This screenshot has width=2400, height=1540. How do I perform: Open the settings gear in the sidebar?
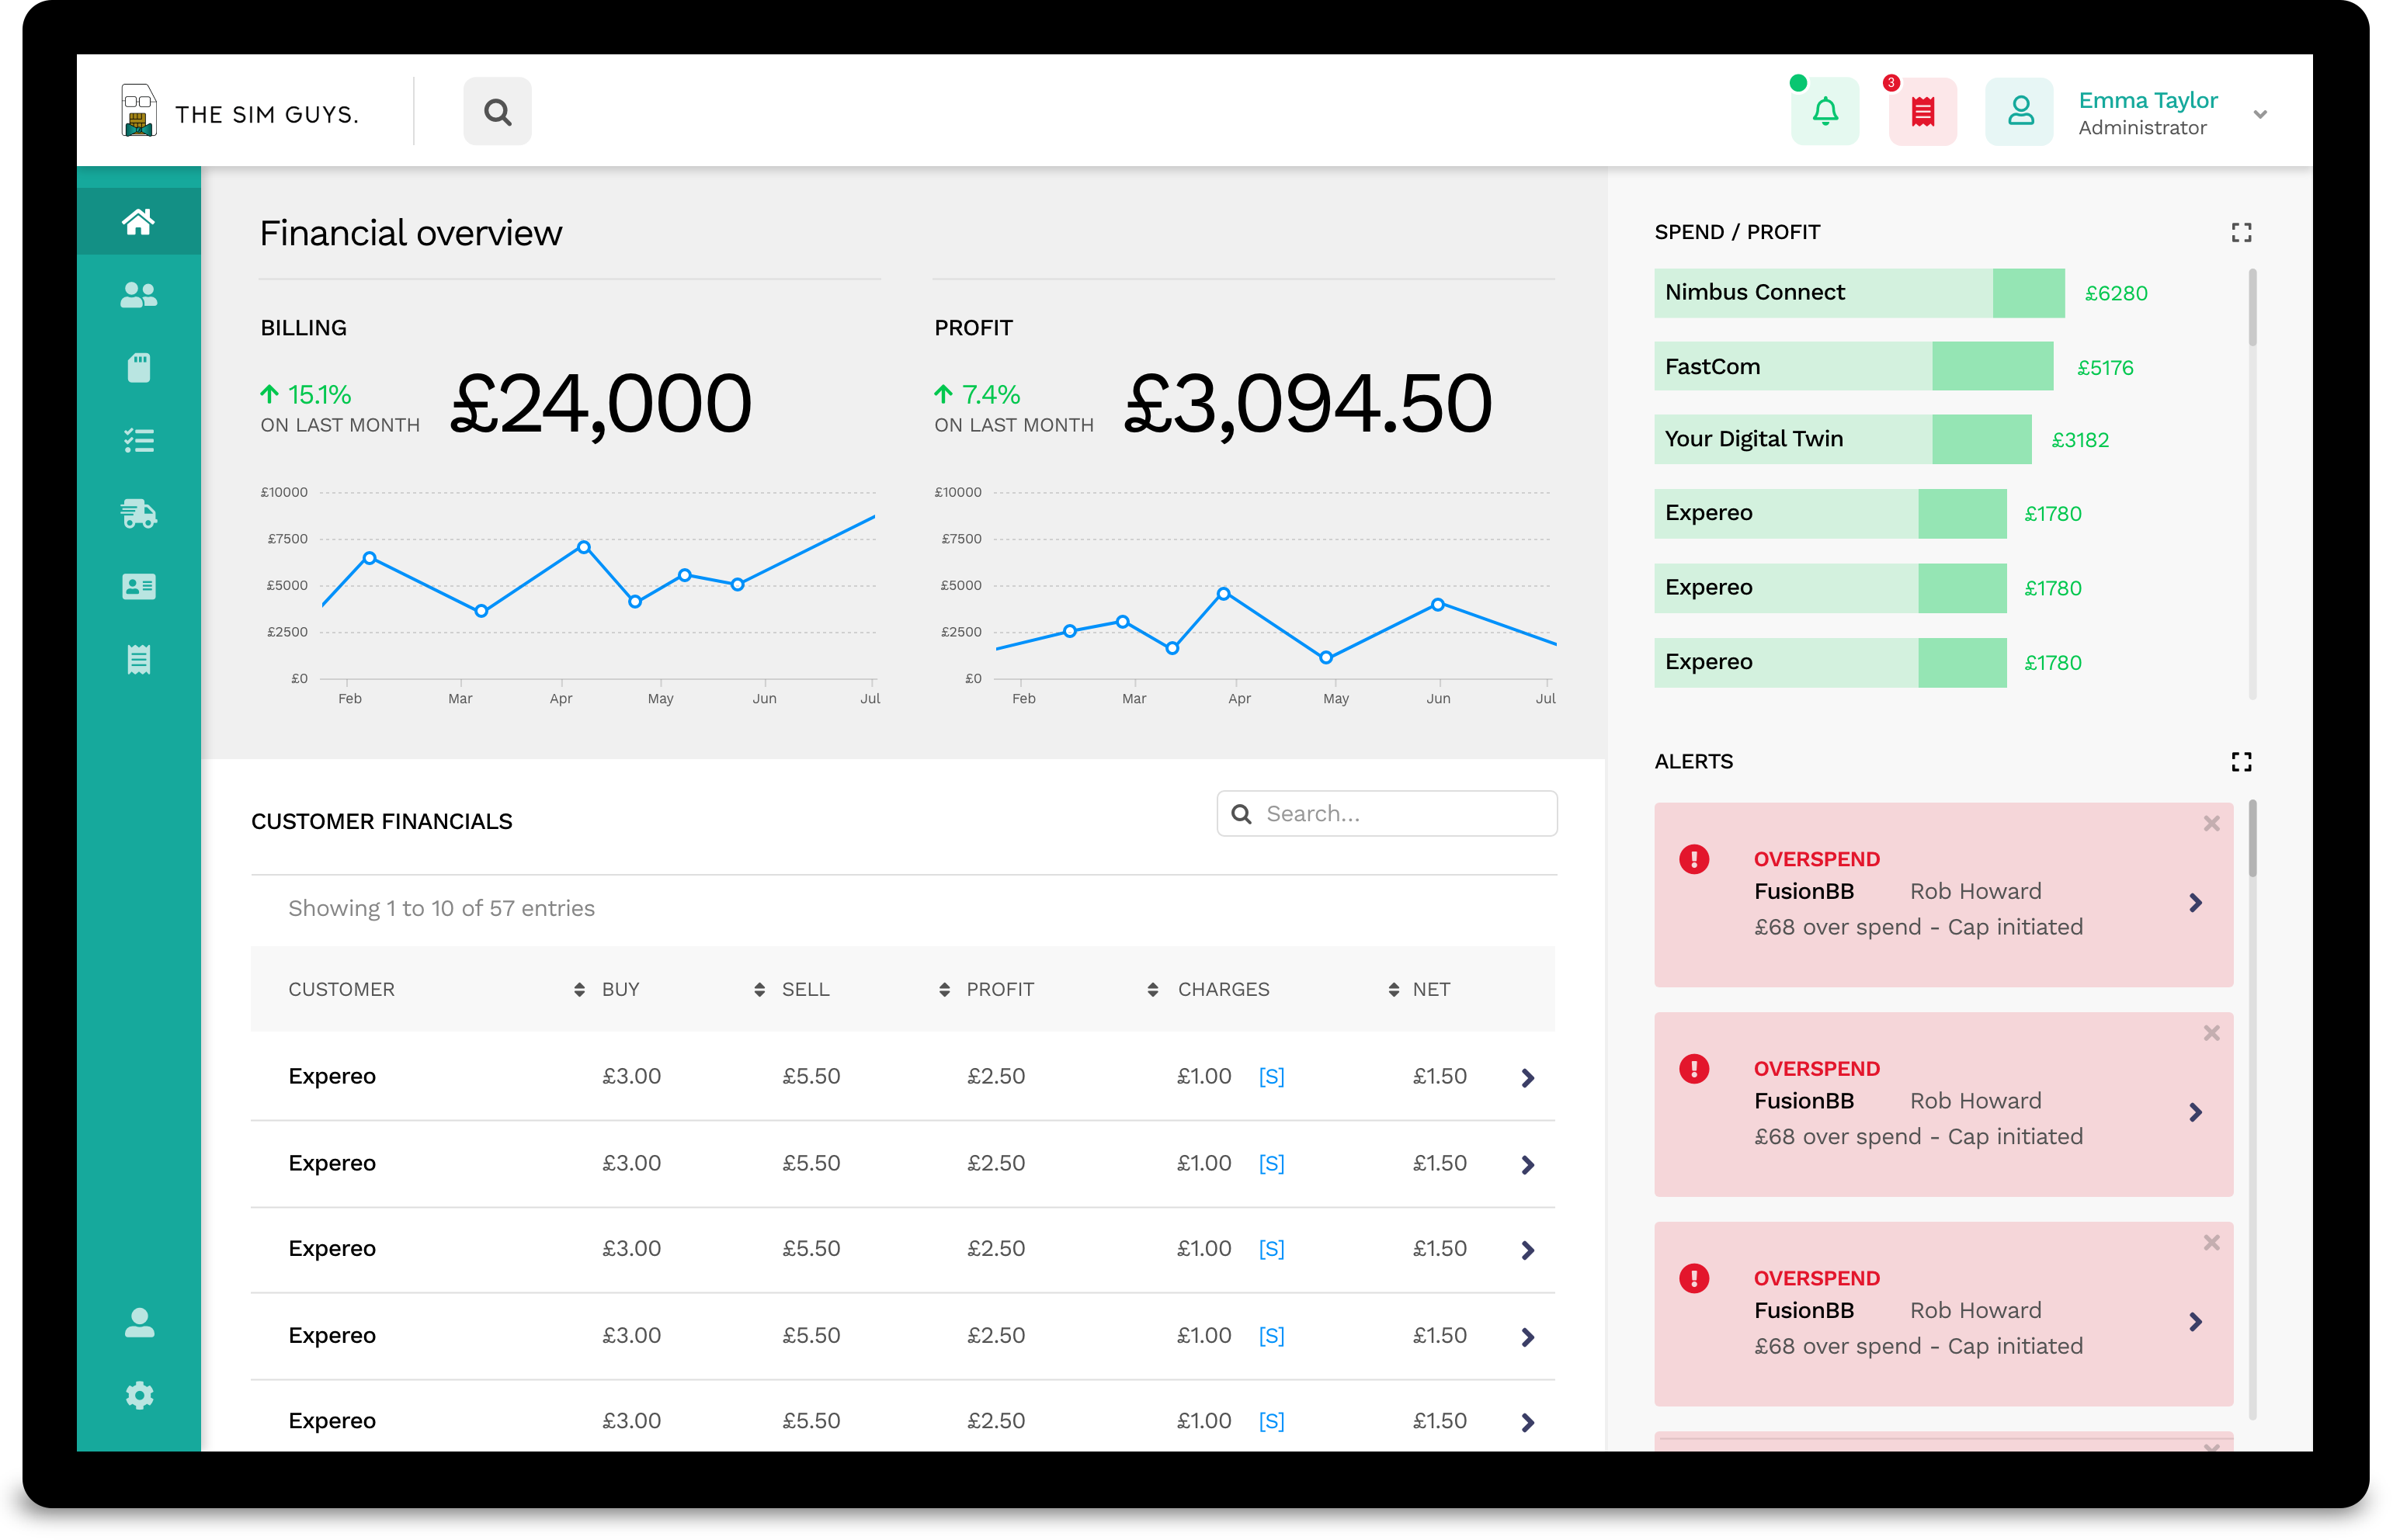tap(139, 1396)
